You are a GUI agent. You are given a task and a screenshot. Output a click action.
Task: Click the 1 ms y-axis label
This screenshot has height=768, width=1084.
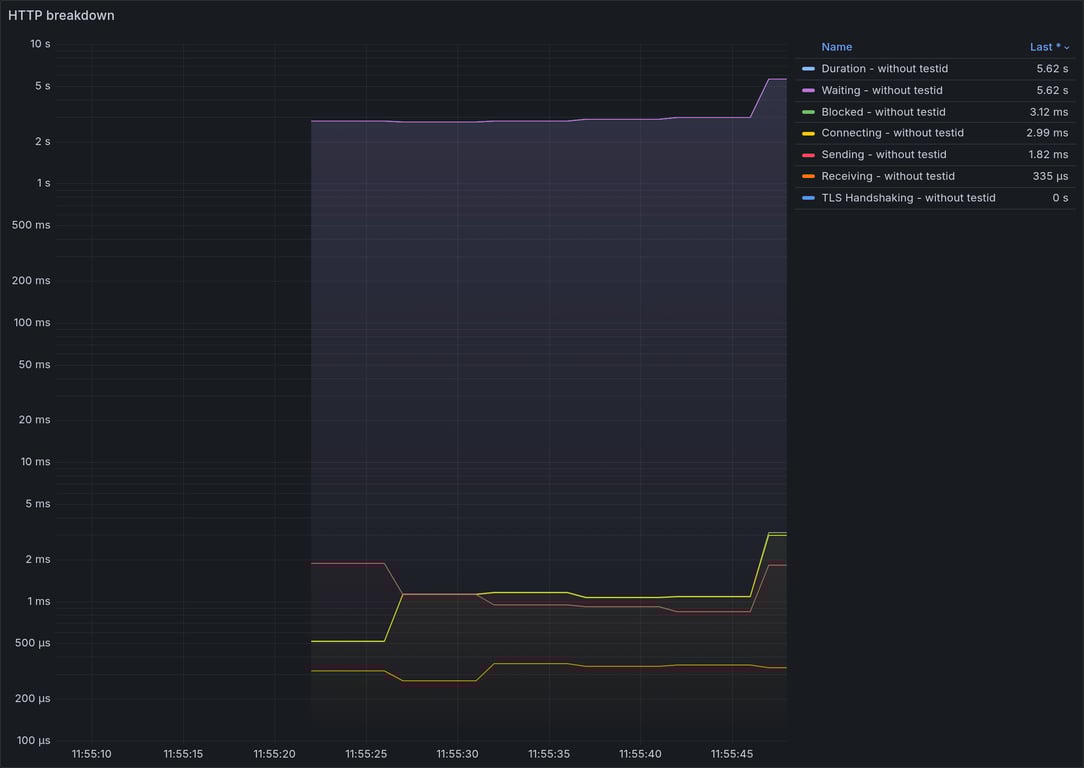[x=39, y=601]
